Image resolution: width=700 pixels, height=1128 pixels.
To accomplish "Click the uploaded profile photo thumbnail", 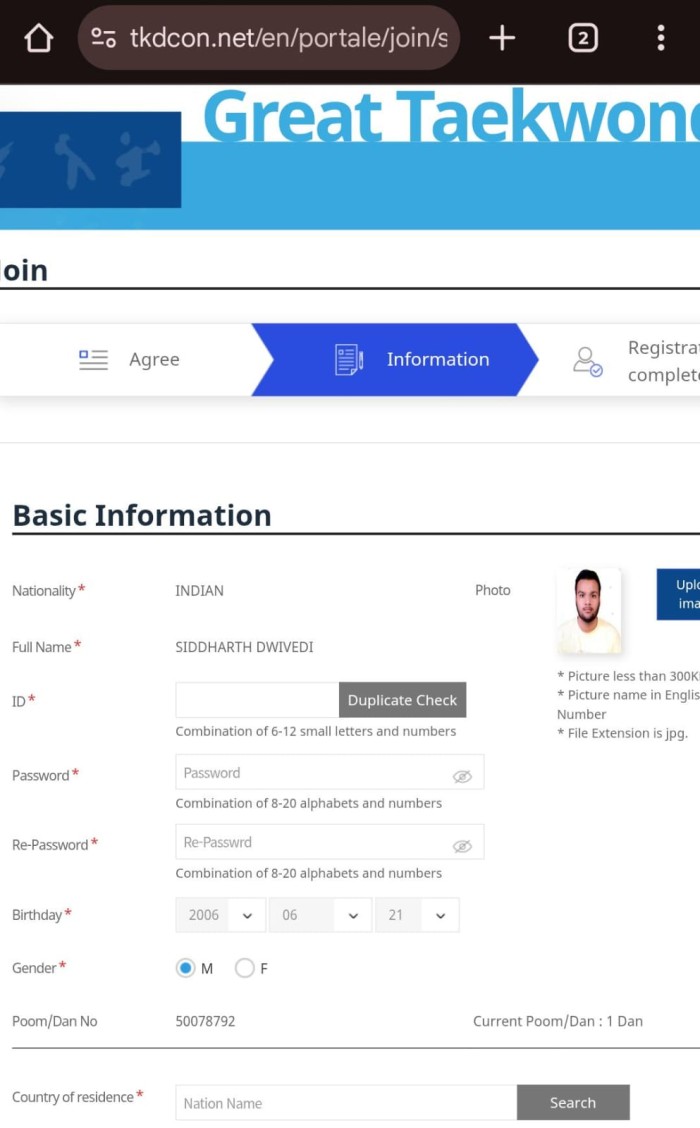I will pos(589,611).
